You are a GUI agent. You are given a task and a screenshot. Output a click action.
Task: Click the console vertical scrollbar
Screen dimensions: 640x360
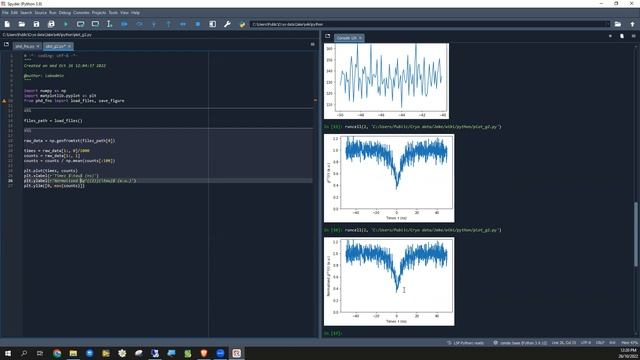(636, 234)
